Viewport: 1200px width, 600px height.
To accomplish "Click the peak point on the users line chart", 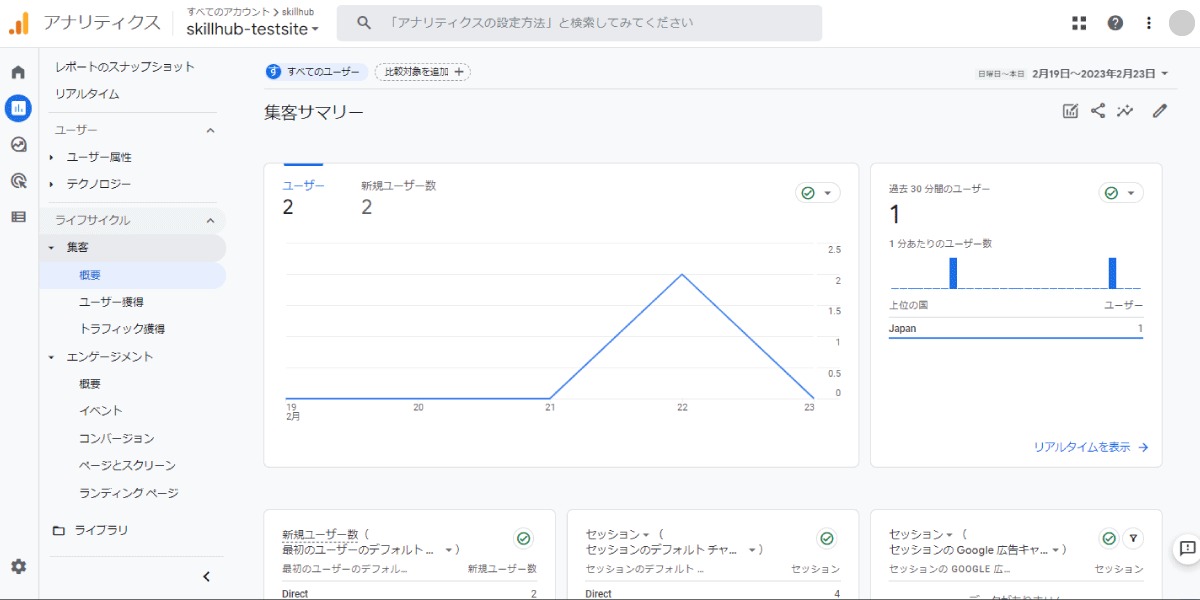I will point(682,274).
